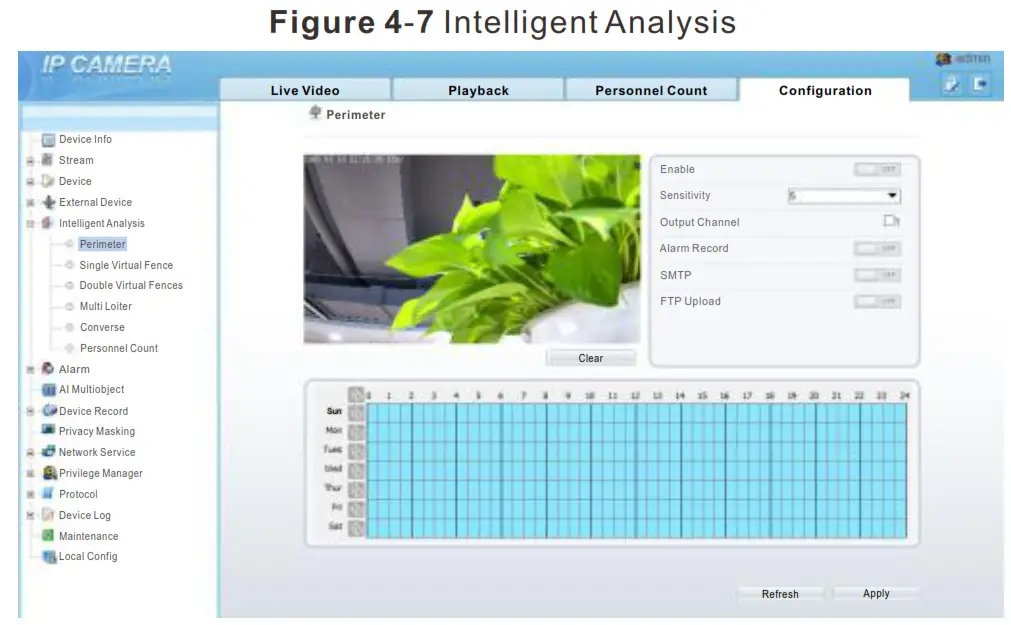
Task: Click Apply to save settings
Action: point(876,593)
